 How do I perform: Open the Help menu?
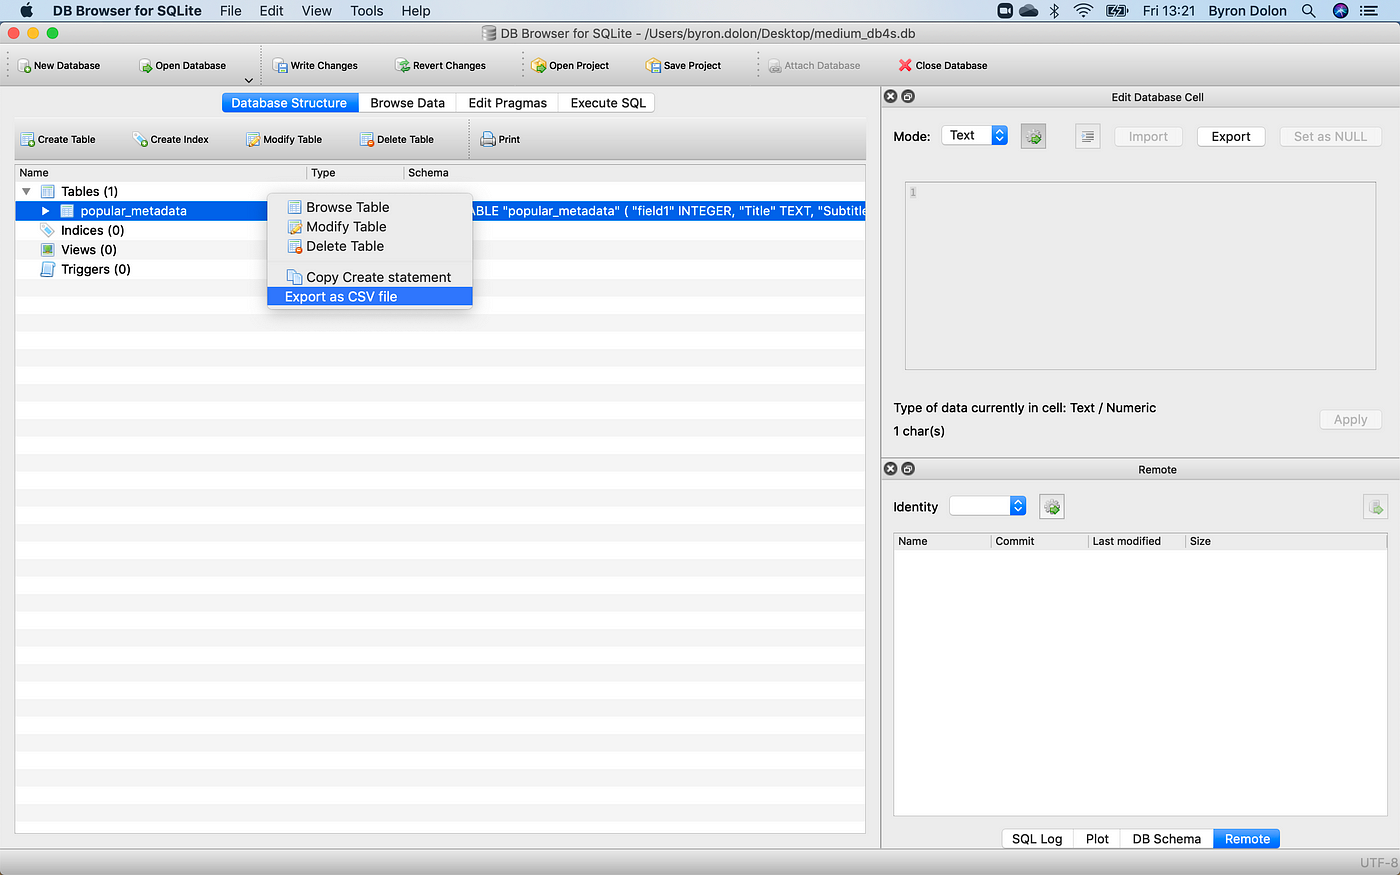[x=416, y=11]
